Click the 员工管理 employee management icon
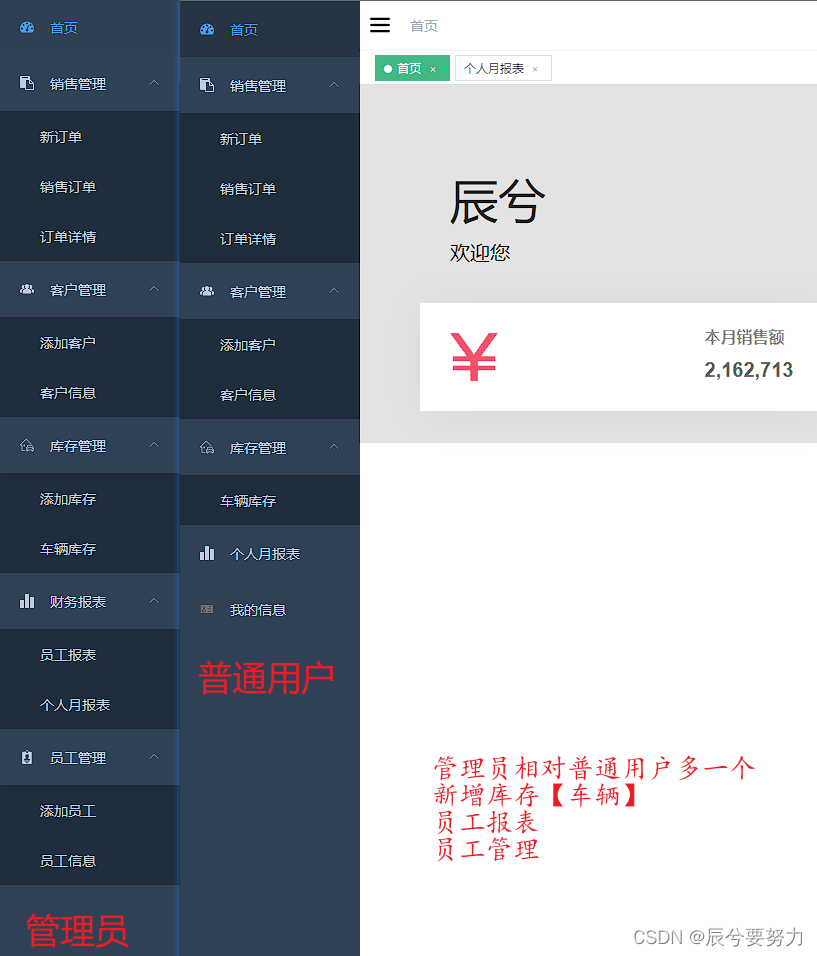 (25, 757)
